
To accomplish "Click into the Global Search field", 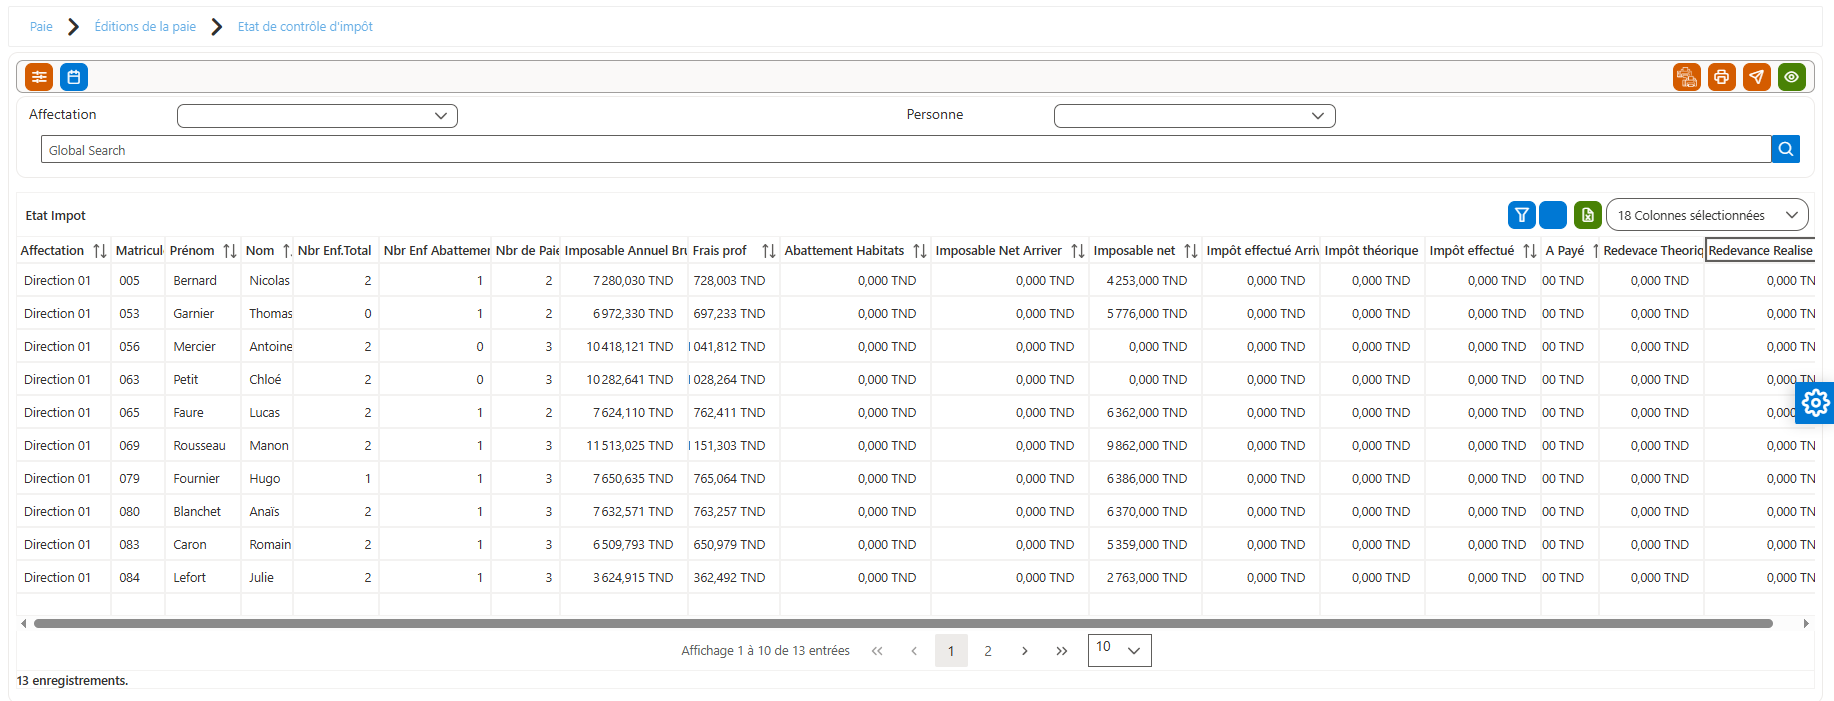I will click(x=906, y=150).
